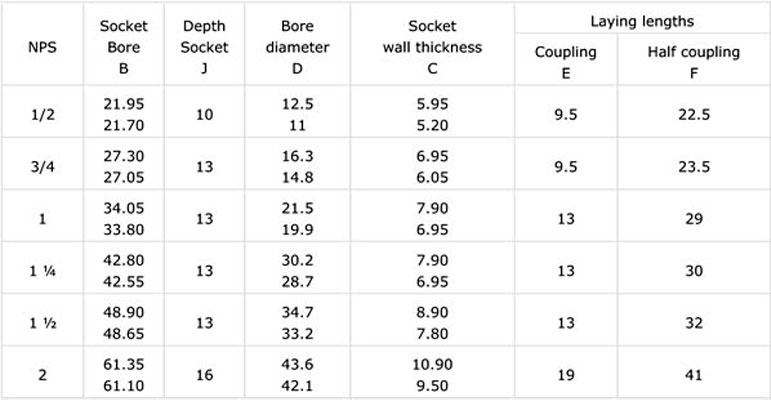Click the Coupling E subheader
The width and height of the screenshot is (771, 400).
[565, 62]
